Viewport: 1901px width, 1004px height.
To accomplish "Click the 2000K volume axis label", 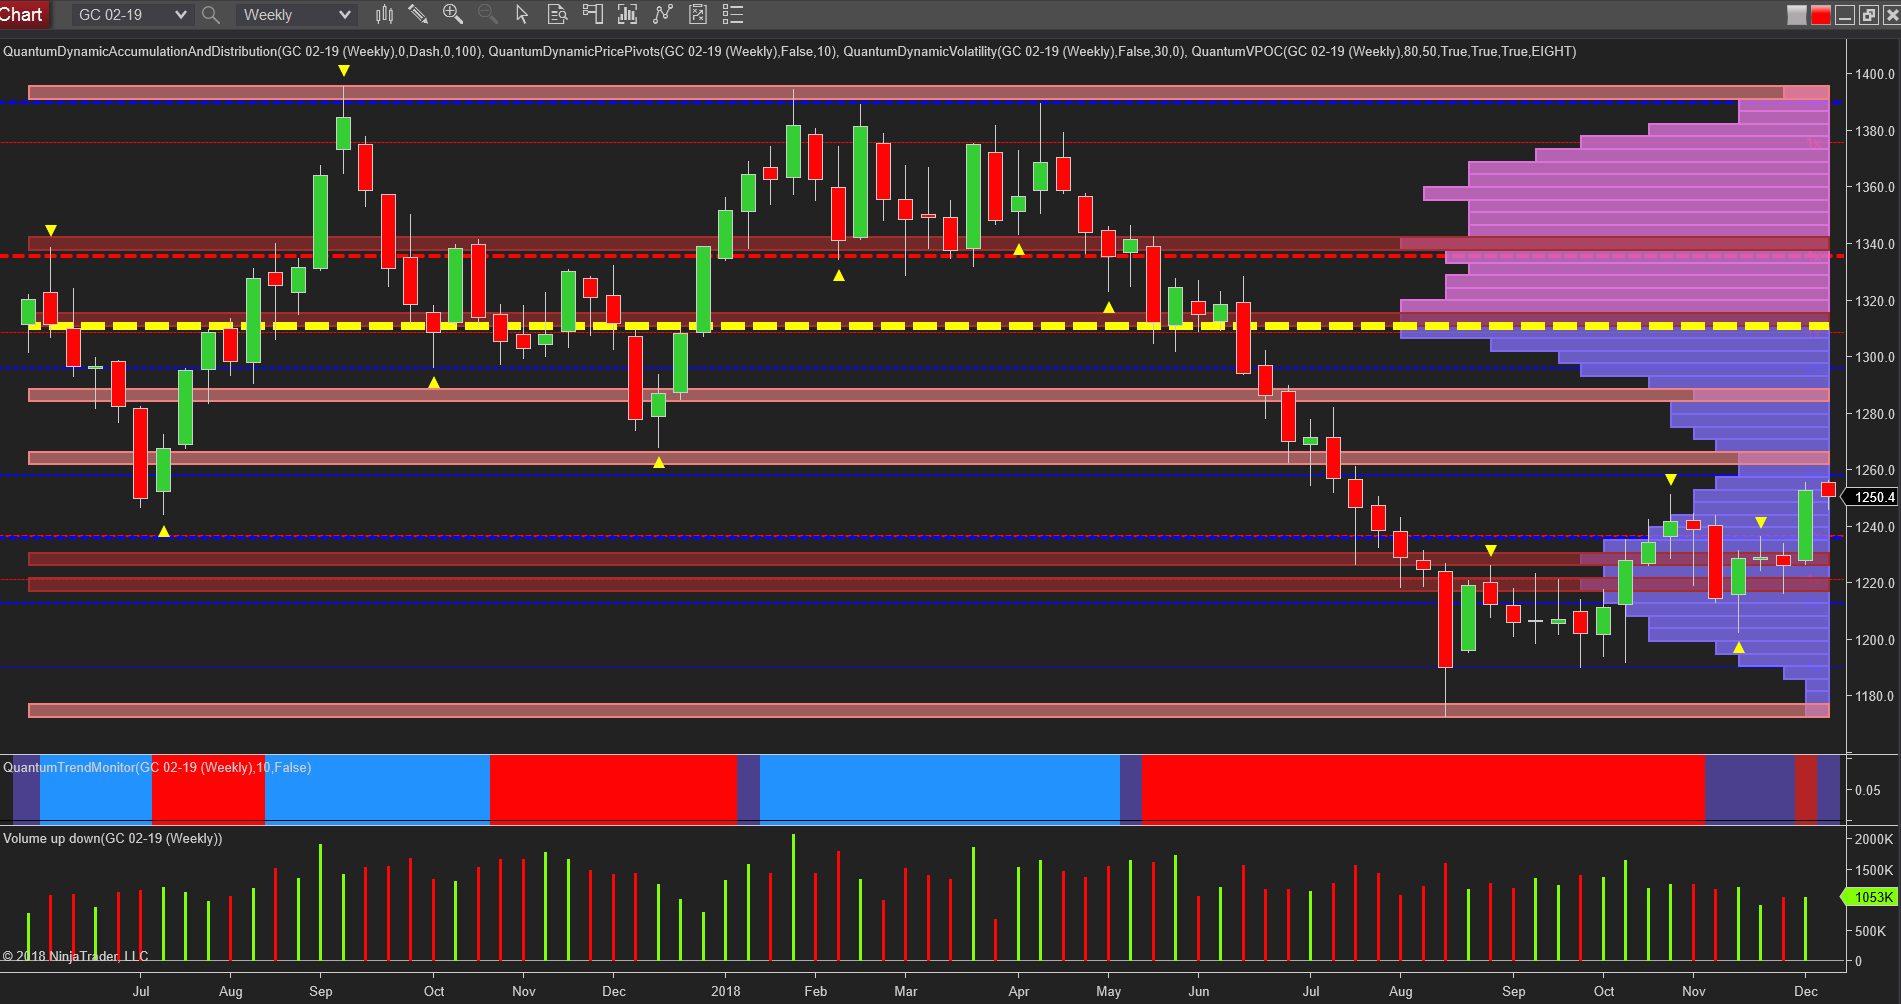I will [x=1874, y=839].
